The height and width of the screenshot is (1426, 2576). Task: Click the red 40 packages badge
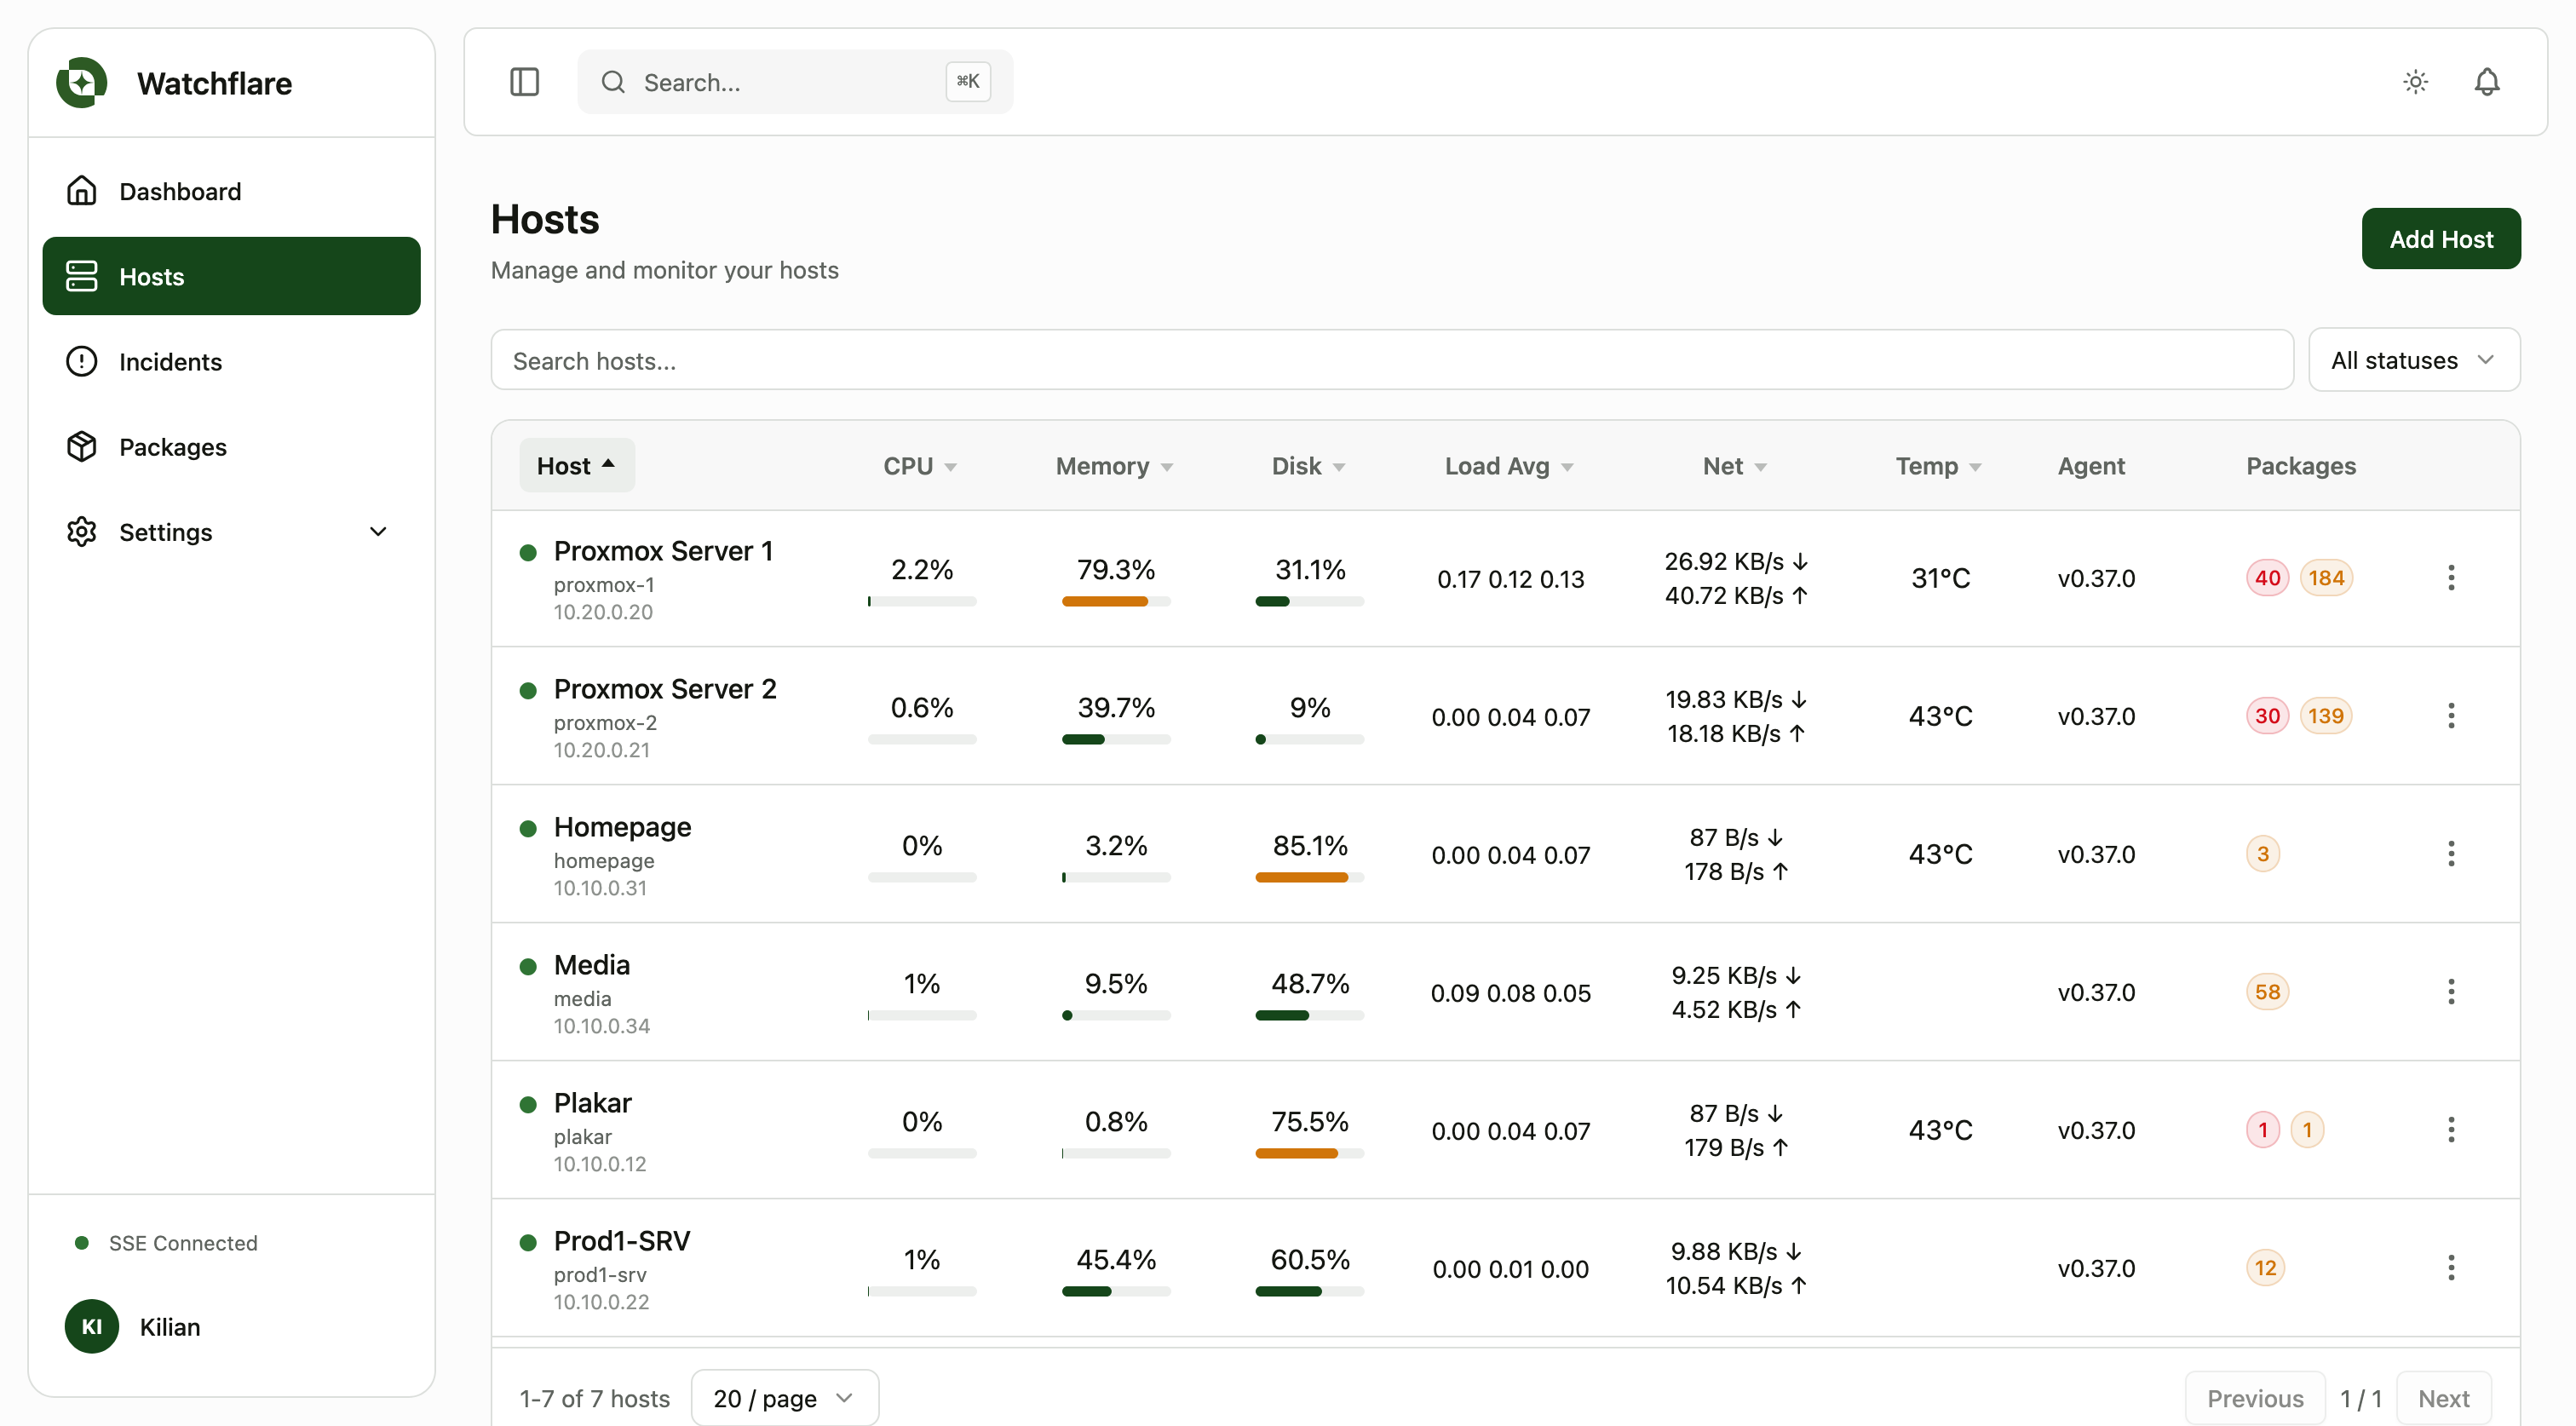(2267, 578)
